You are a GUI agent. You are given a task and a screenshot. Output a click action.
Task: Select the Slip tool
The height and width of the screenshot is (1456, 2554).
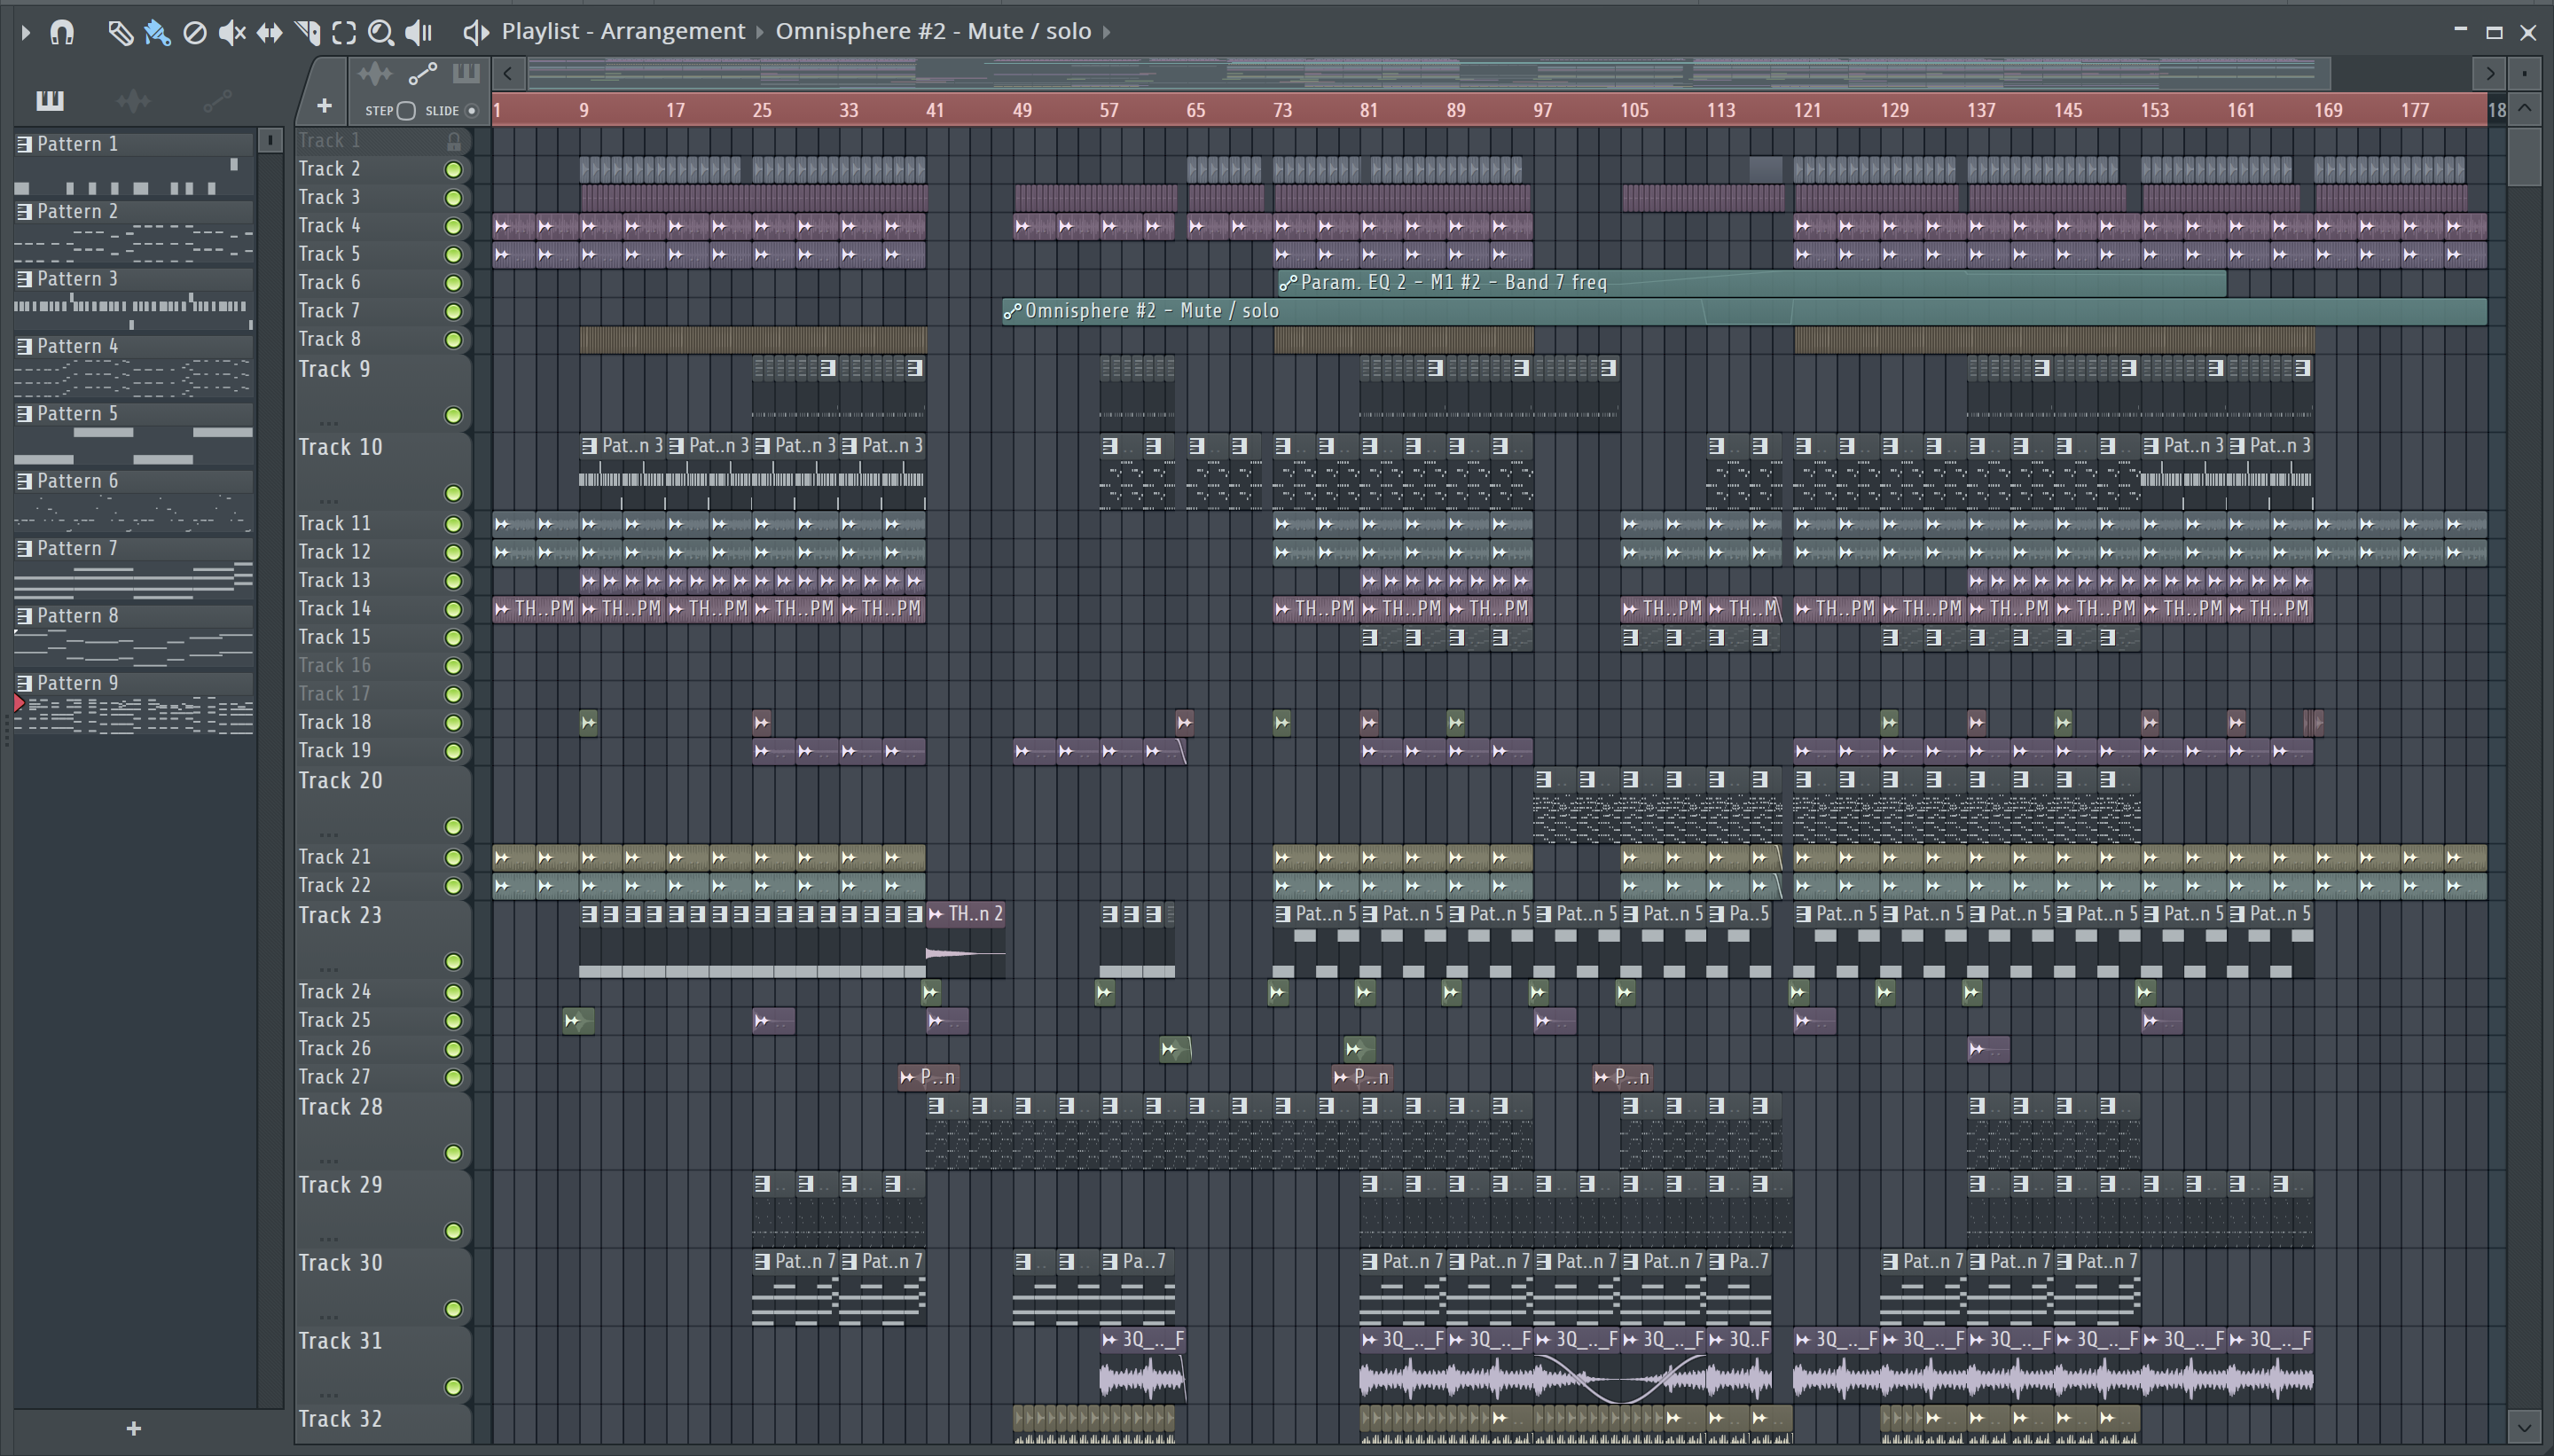point(269,32)
